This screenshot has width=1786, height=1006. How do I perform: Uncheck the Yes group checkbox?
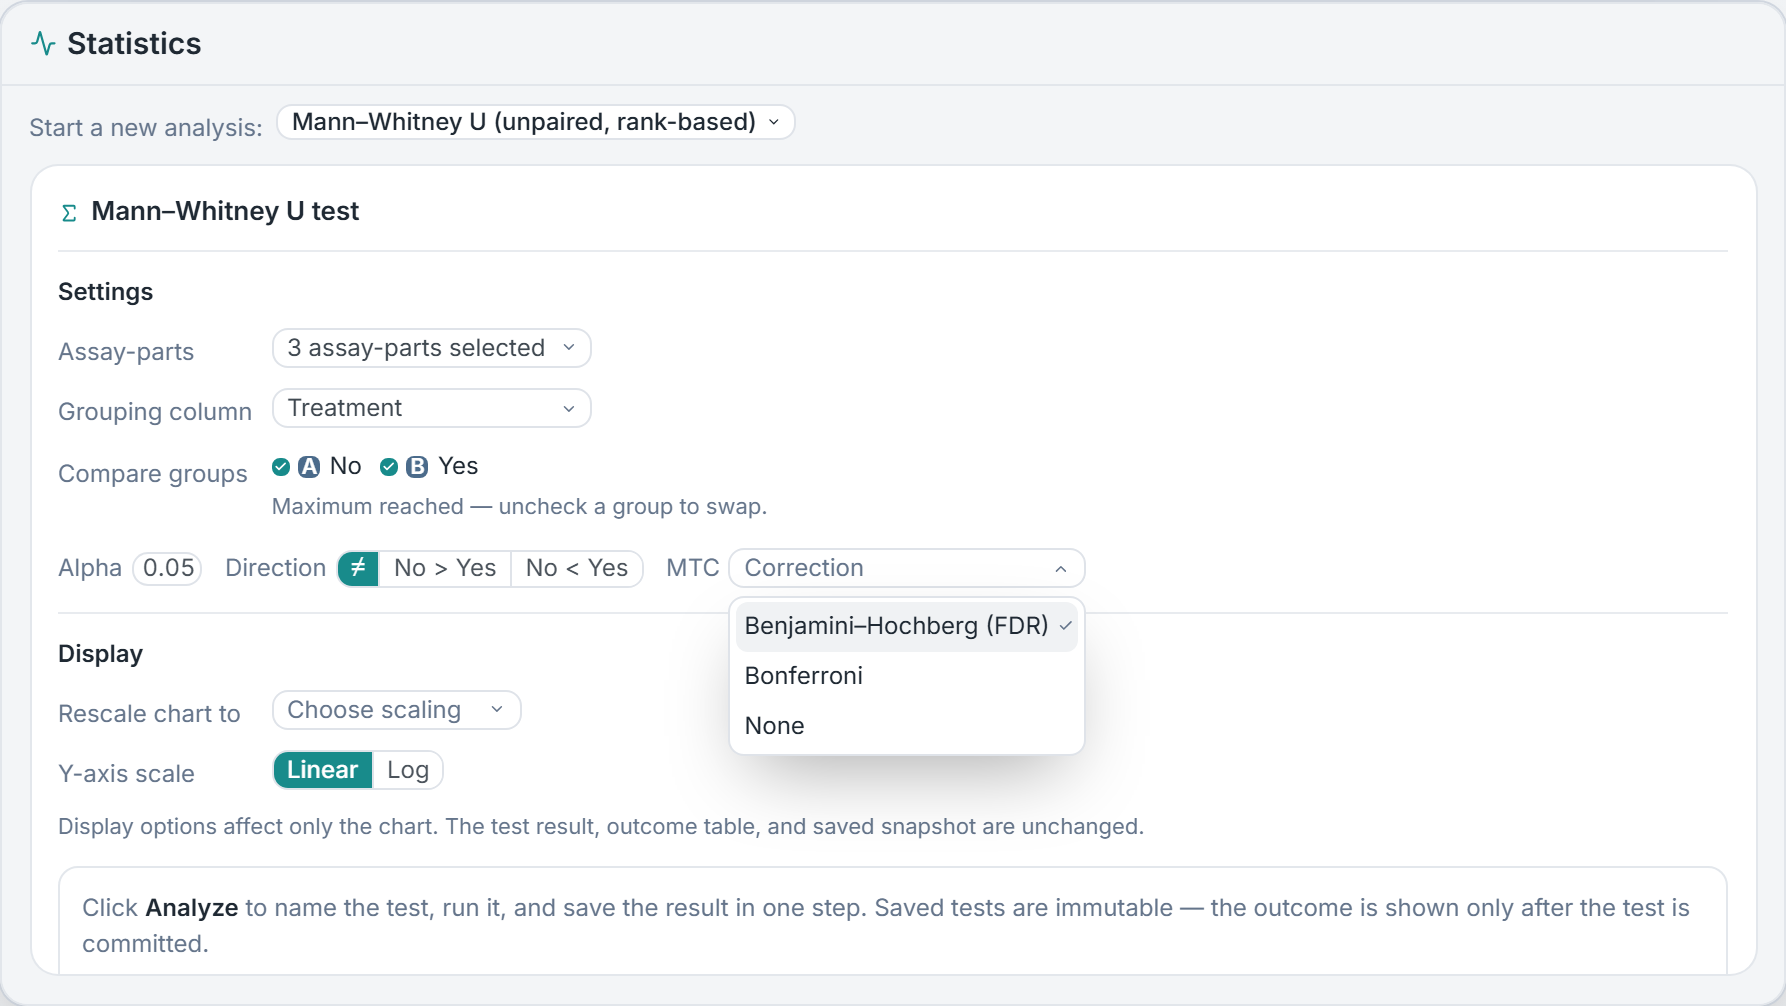[389, 467]
